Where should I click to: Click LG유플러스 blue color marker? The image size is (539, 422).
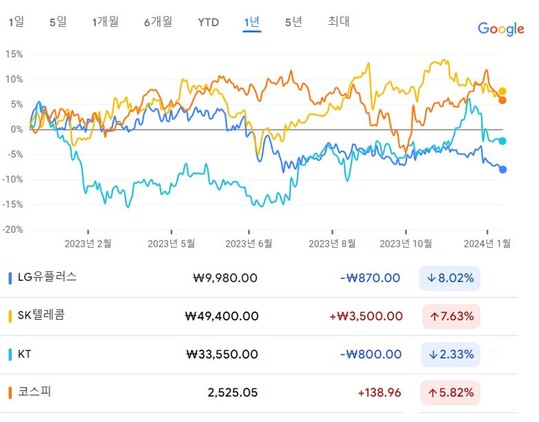pos(10,278)
